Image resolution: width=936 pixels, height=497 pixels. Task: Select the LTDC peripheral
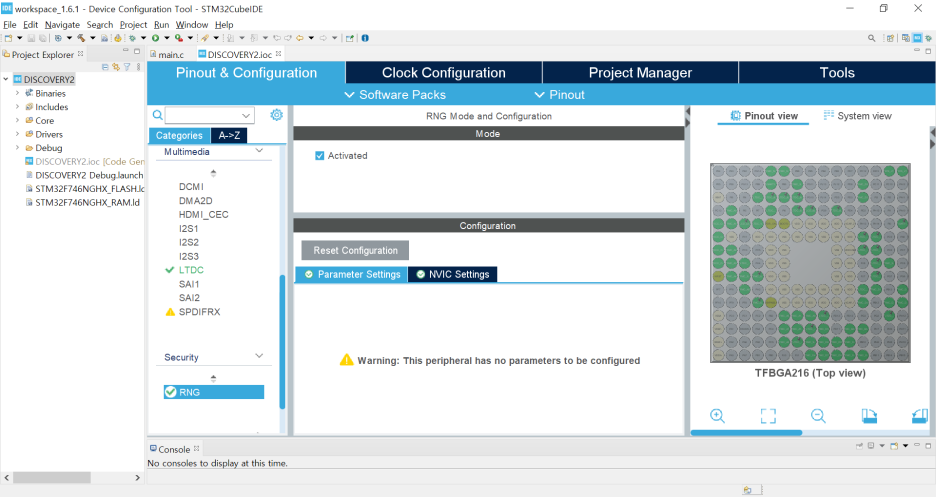point(191,270)
